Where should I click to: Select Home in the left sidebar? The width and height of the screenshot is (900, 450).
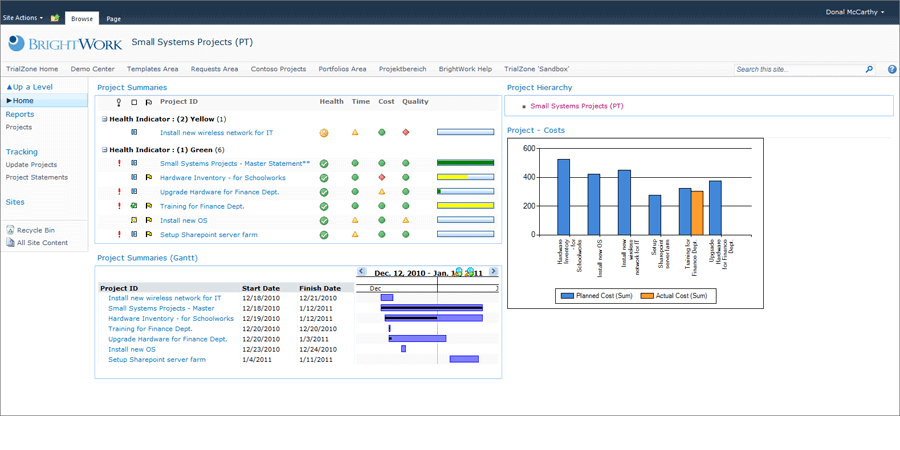point(44,100)
